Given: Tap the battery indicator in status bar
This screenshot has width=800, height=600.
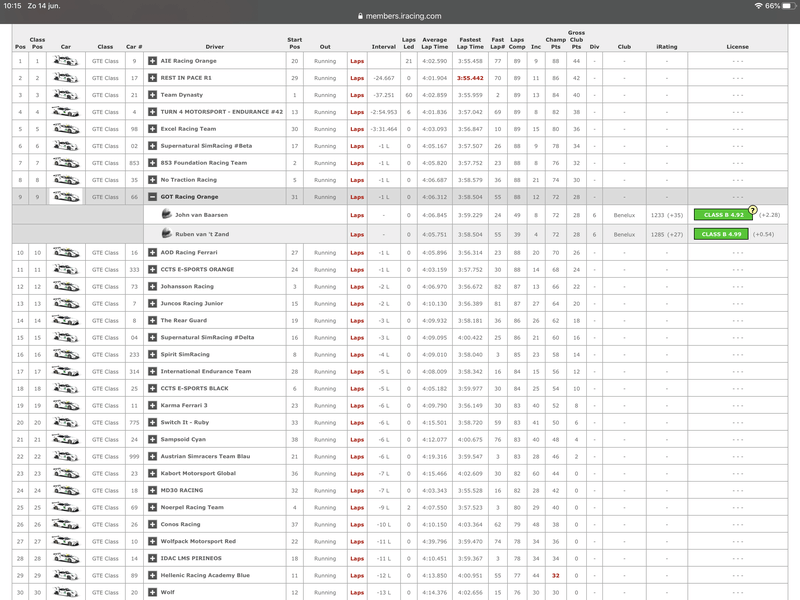Looking at the screenshot, I should coord(789,6).
